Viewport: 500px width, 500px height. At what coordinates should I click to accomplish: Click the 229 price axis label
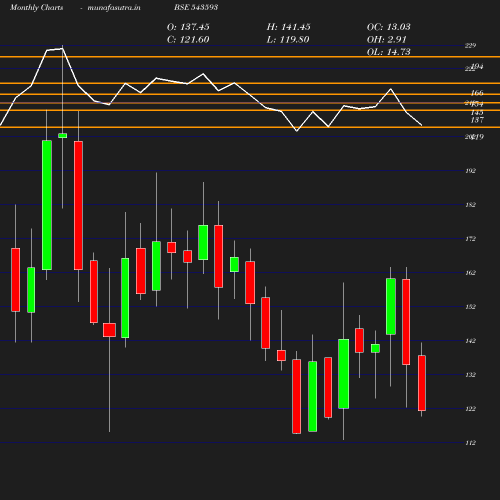[470, 45]
